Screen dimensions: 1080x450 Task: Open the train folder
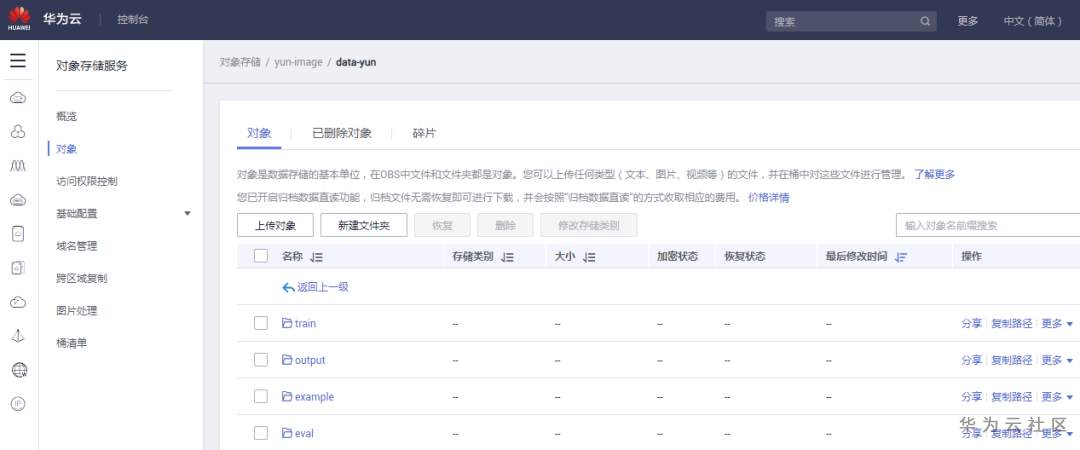pyautogui.click(x=305, y=323)
